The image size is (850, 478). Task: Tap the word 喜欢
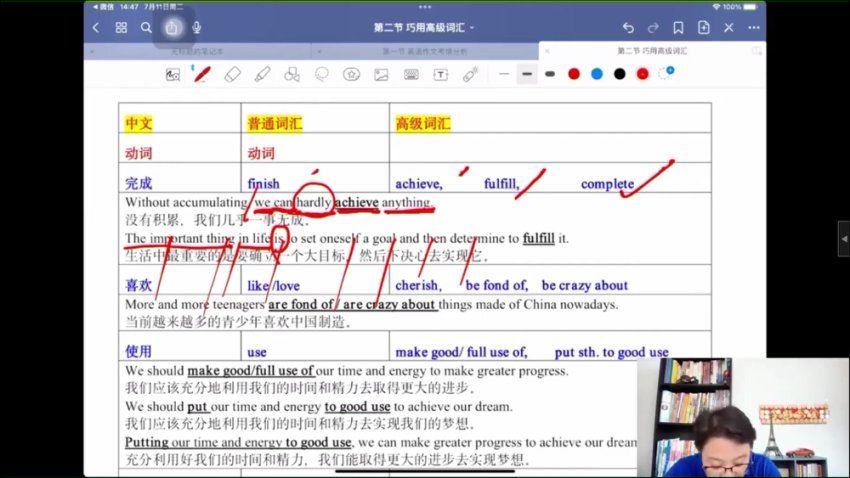[x=139, y=285]
